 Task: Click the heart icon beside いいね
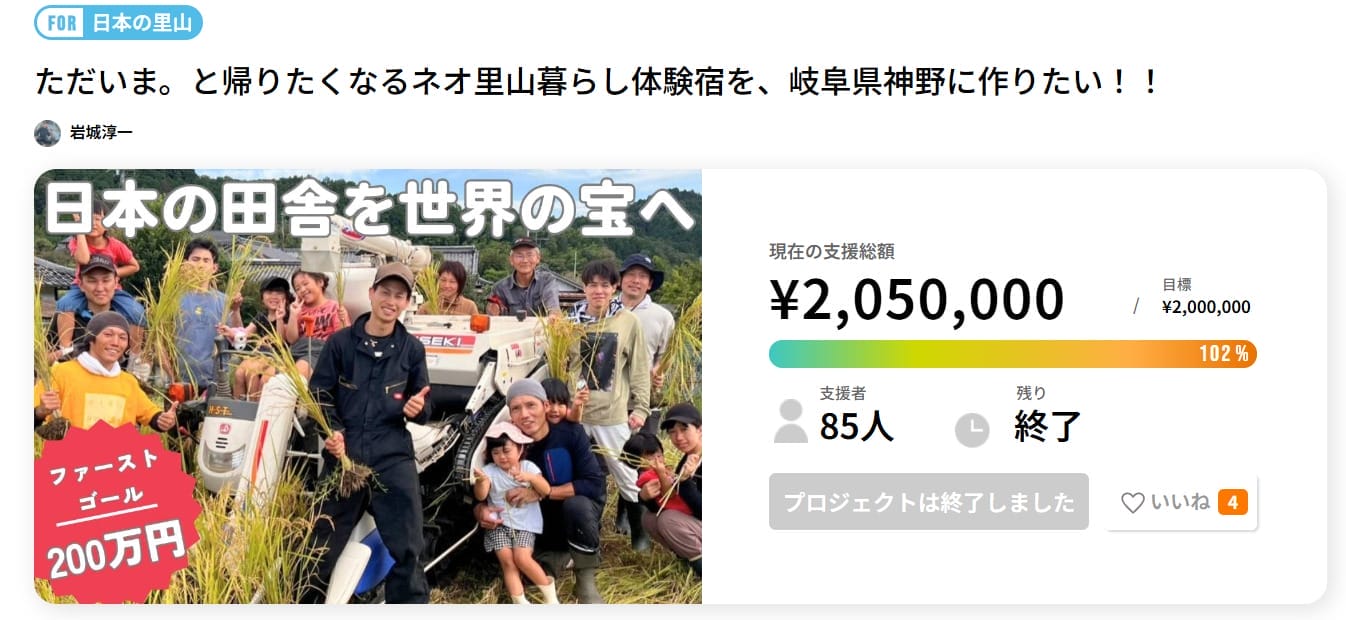[x=1132, y=503]
